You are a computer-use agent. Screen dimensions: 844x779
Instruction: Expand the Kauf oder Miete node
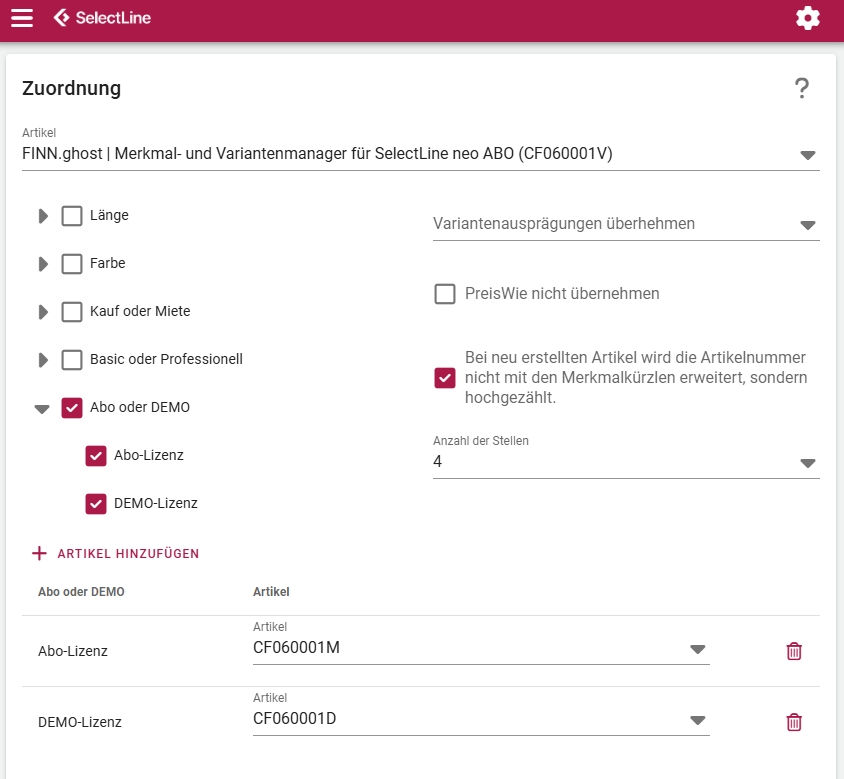click(x=43, y=312)
